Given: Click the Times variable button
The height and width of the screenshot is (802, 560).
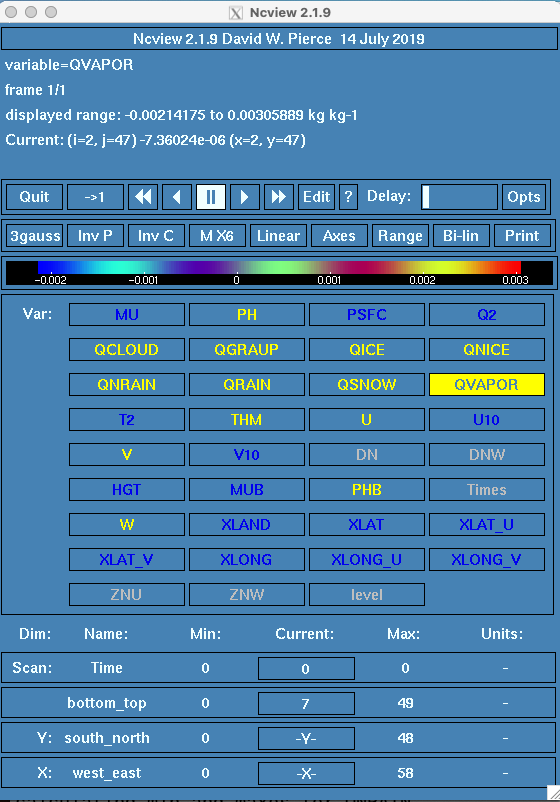Looking at the screenshot, I should click(487, 489).
